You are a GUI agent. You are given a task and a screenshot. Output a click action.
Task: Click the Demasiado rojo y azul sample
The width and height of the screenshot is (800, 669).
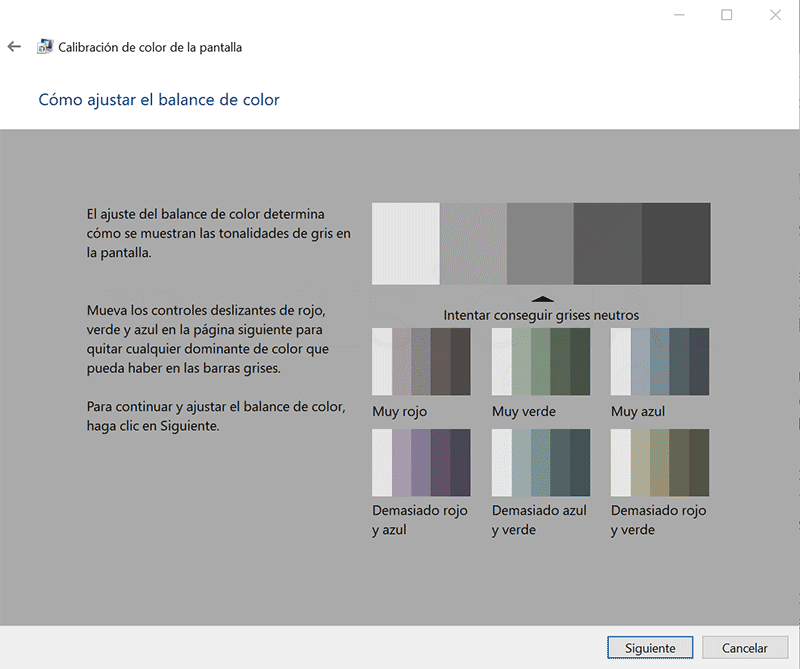click(421, 462)
